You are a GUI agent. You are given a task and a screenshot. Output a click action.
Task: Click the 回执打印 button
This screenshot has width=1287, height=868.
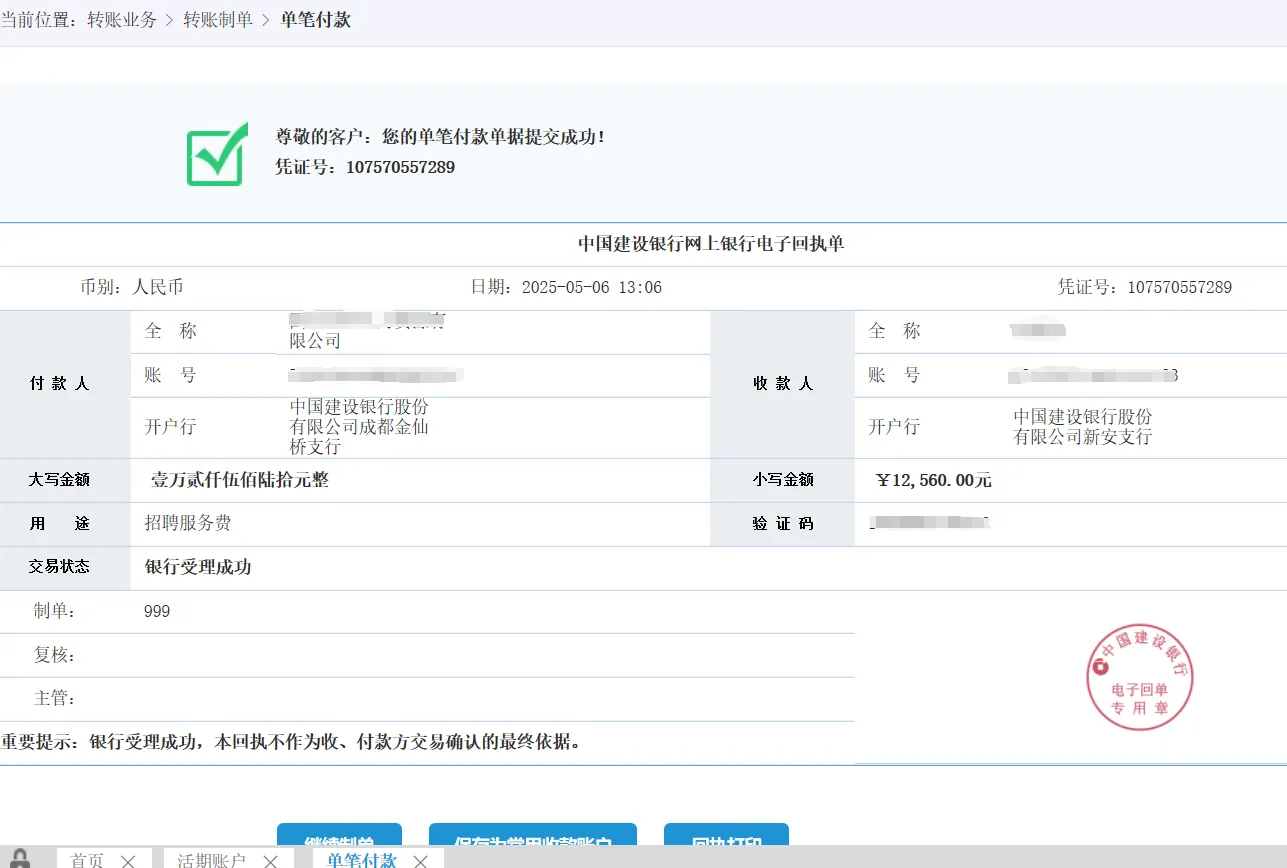click(x=726, y=840)
